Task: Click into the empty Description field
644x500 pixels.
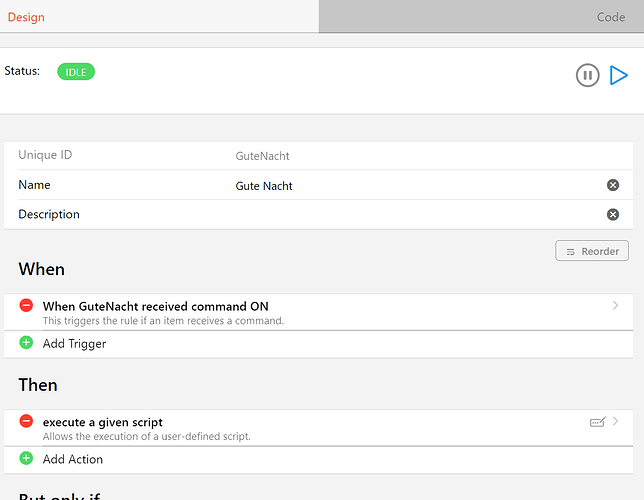Action: coord(400,214)
